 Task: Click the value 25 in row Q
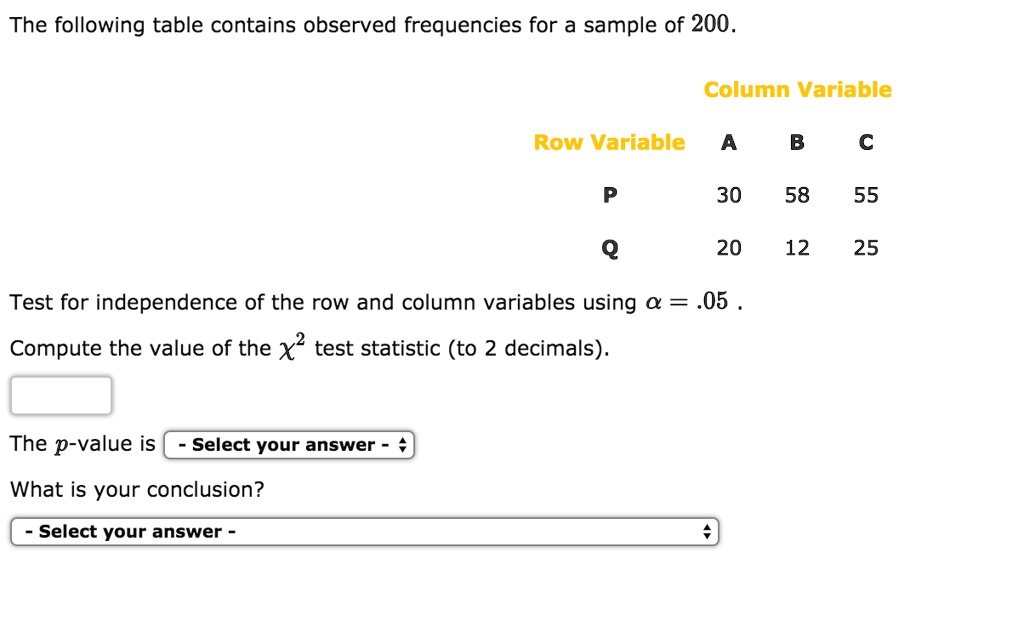coord(865,248)
